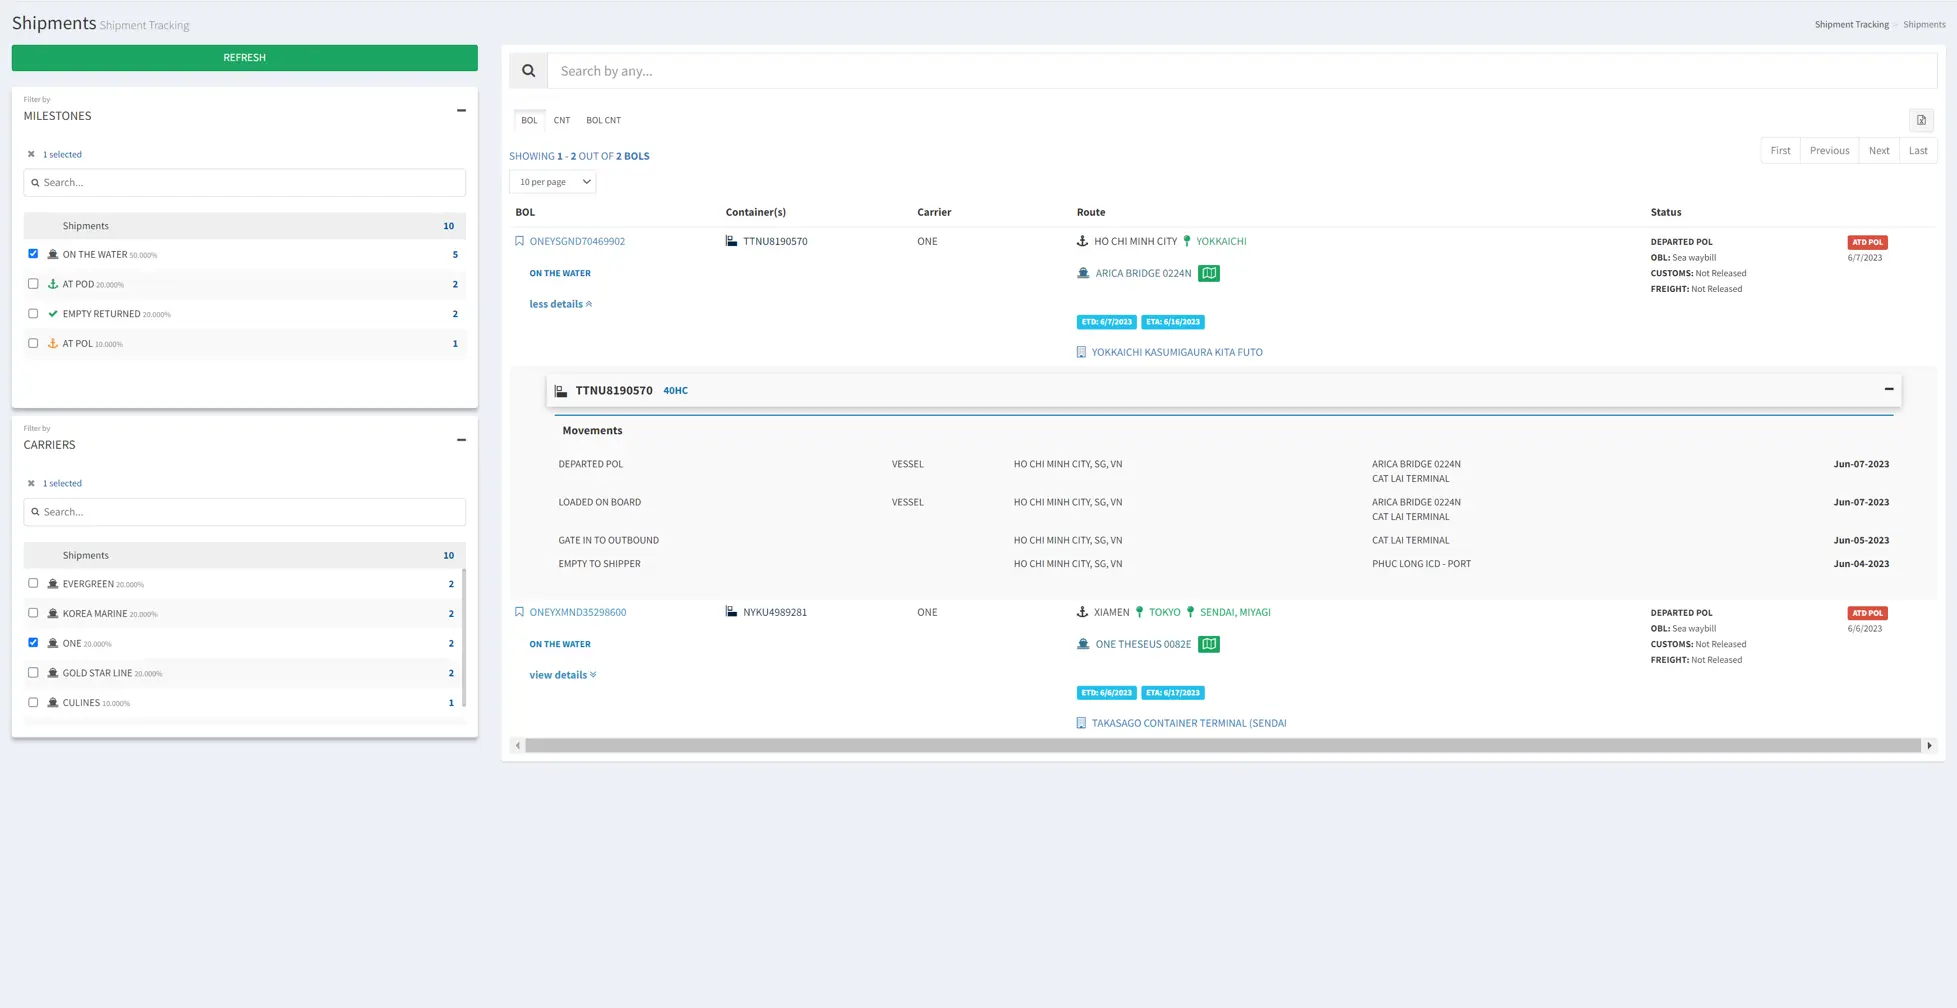This screenshot has width=1957, height=1008.
Task: Switch to the BOL CNT tab
Action: coord(603,120)
